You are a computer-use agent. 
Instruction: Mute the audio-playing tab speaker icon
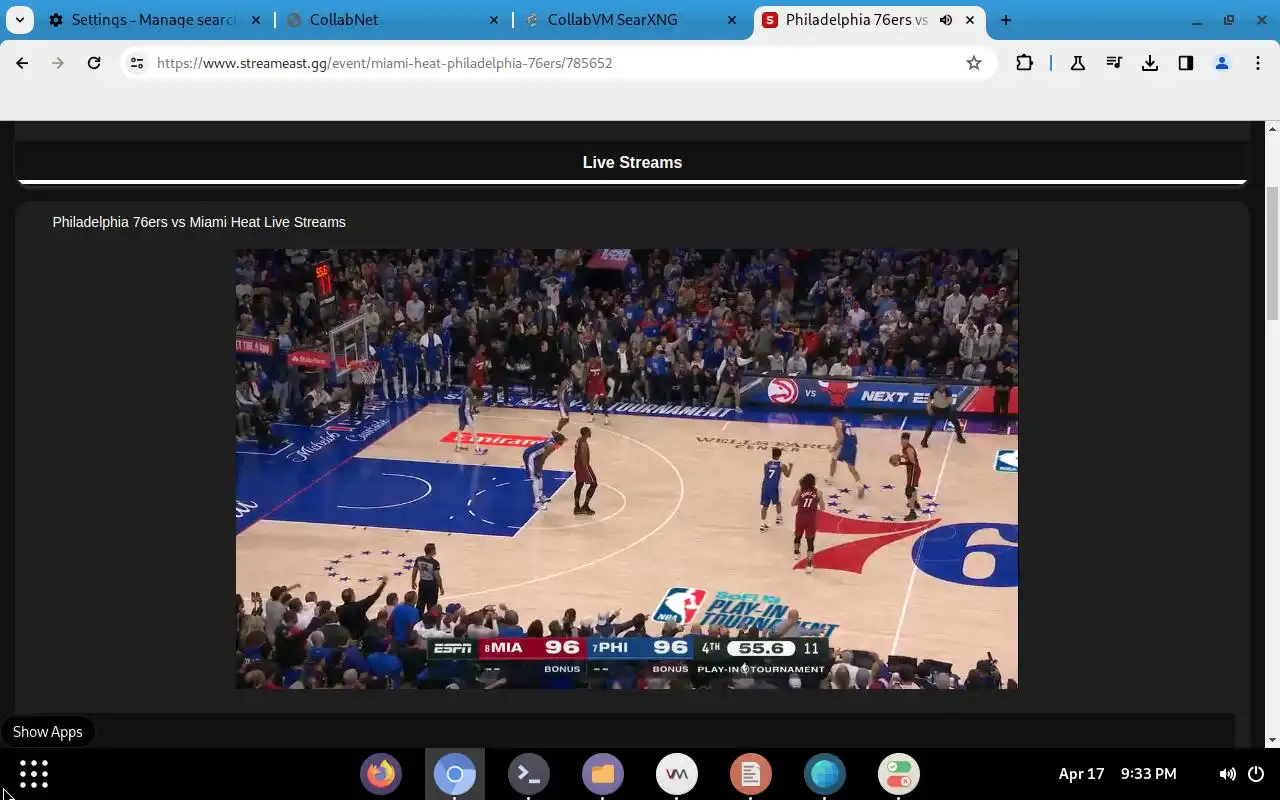click(946, 20)
